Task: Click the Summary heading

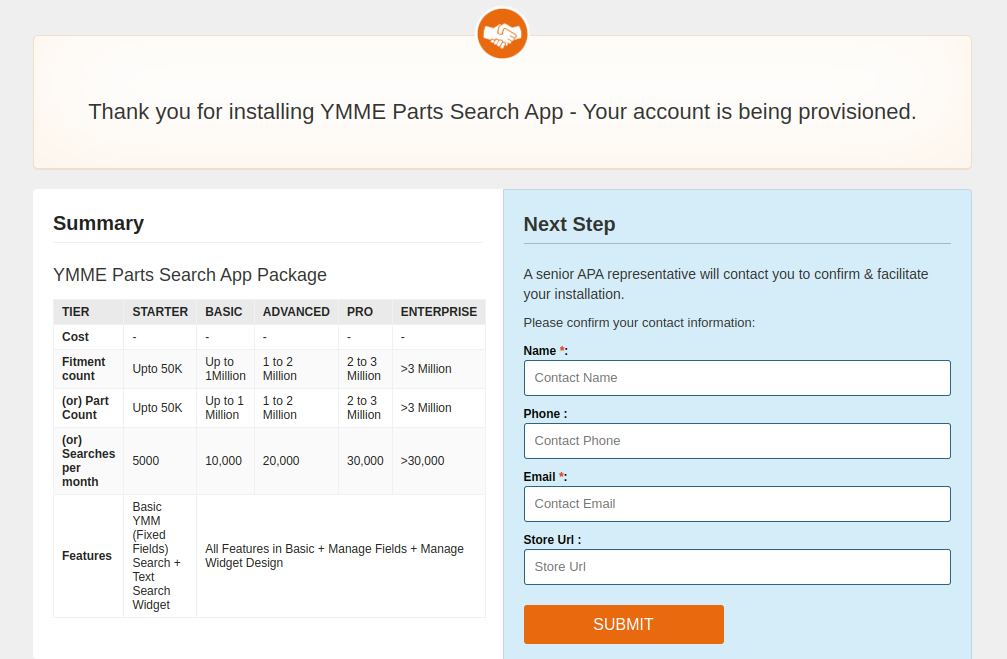Action: 98,223
